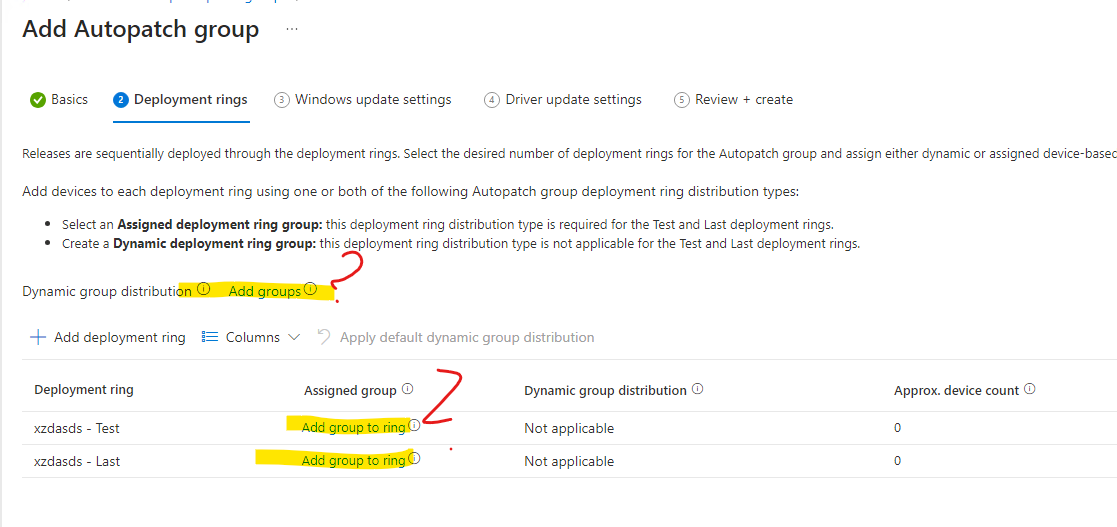Viewport: 1117px width, 527px height.
Task: Select the xzdasds - Test ring row
Action: pyautogui.click(x=569, y=428)
